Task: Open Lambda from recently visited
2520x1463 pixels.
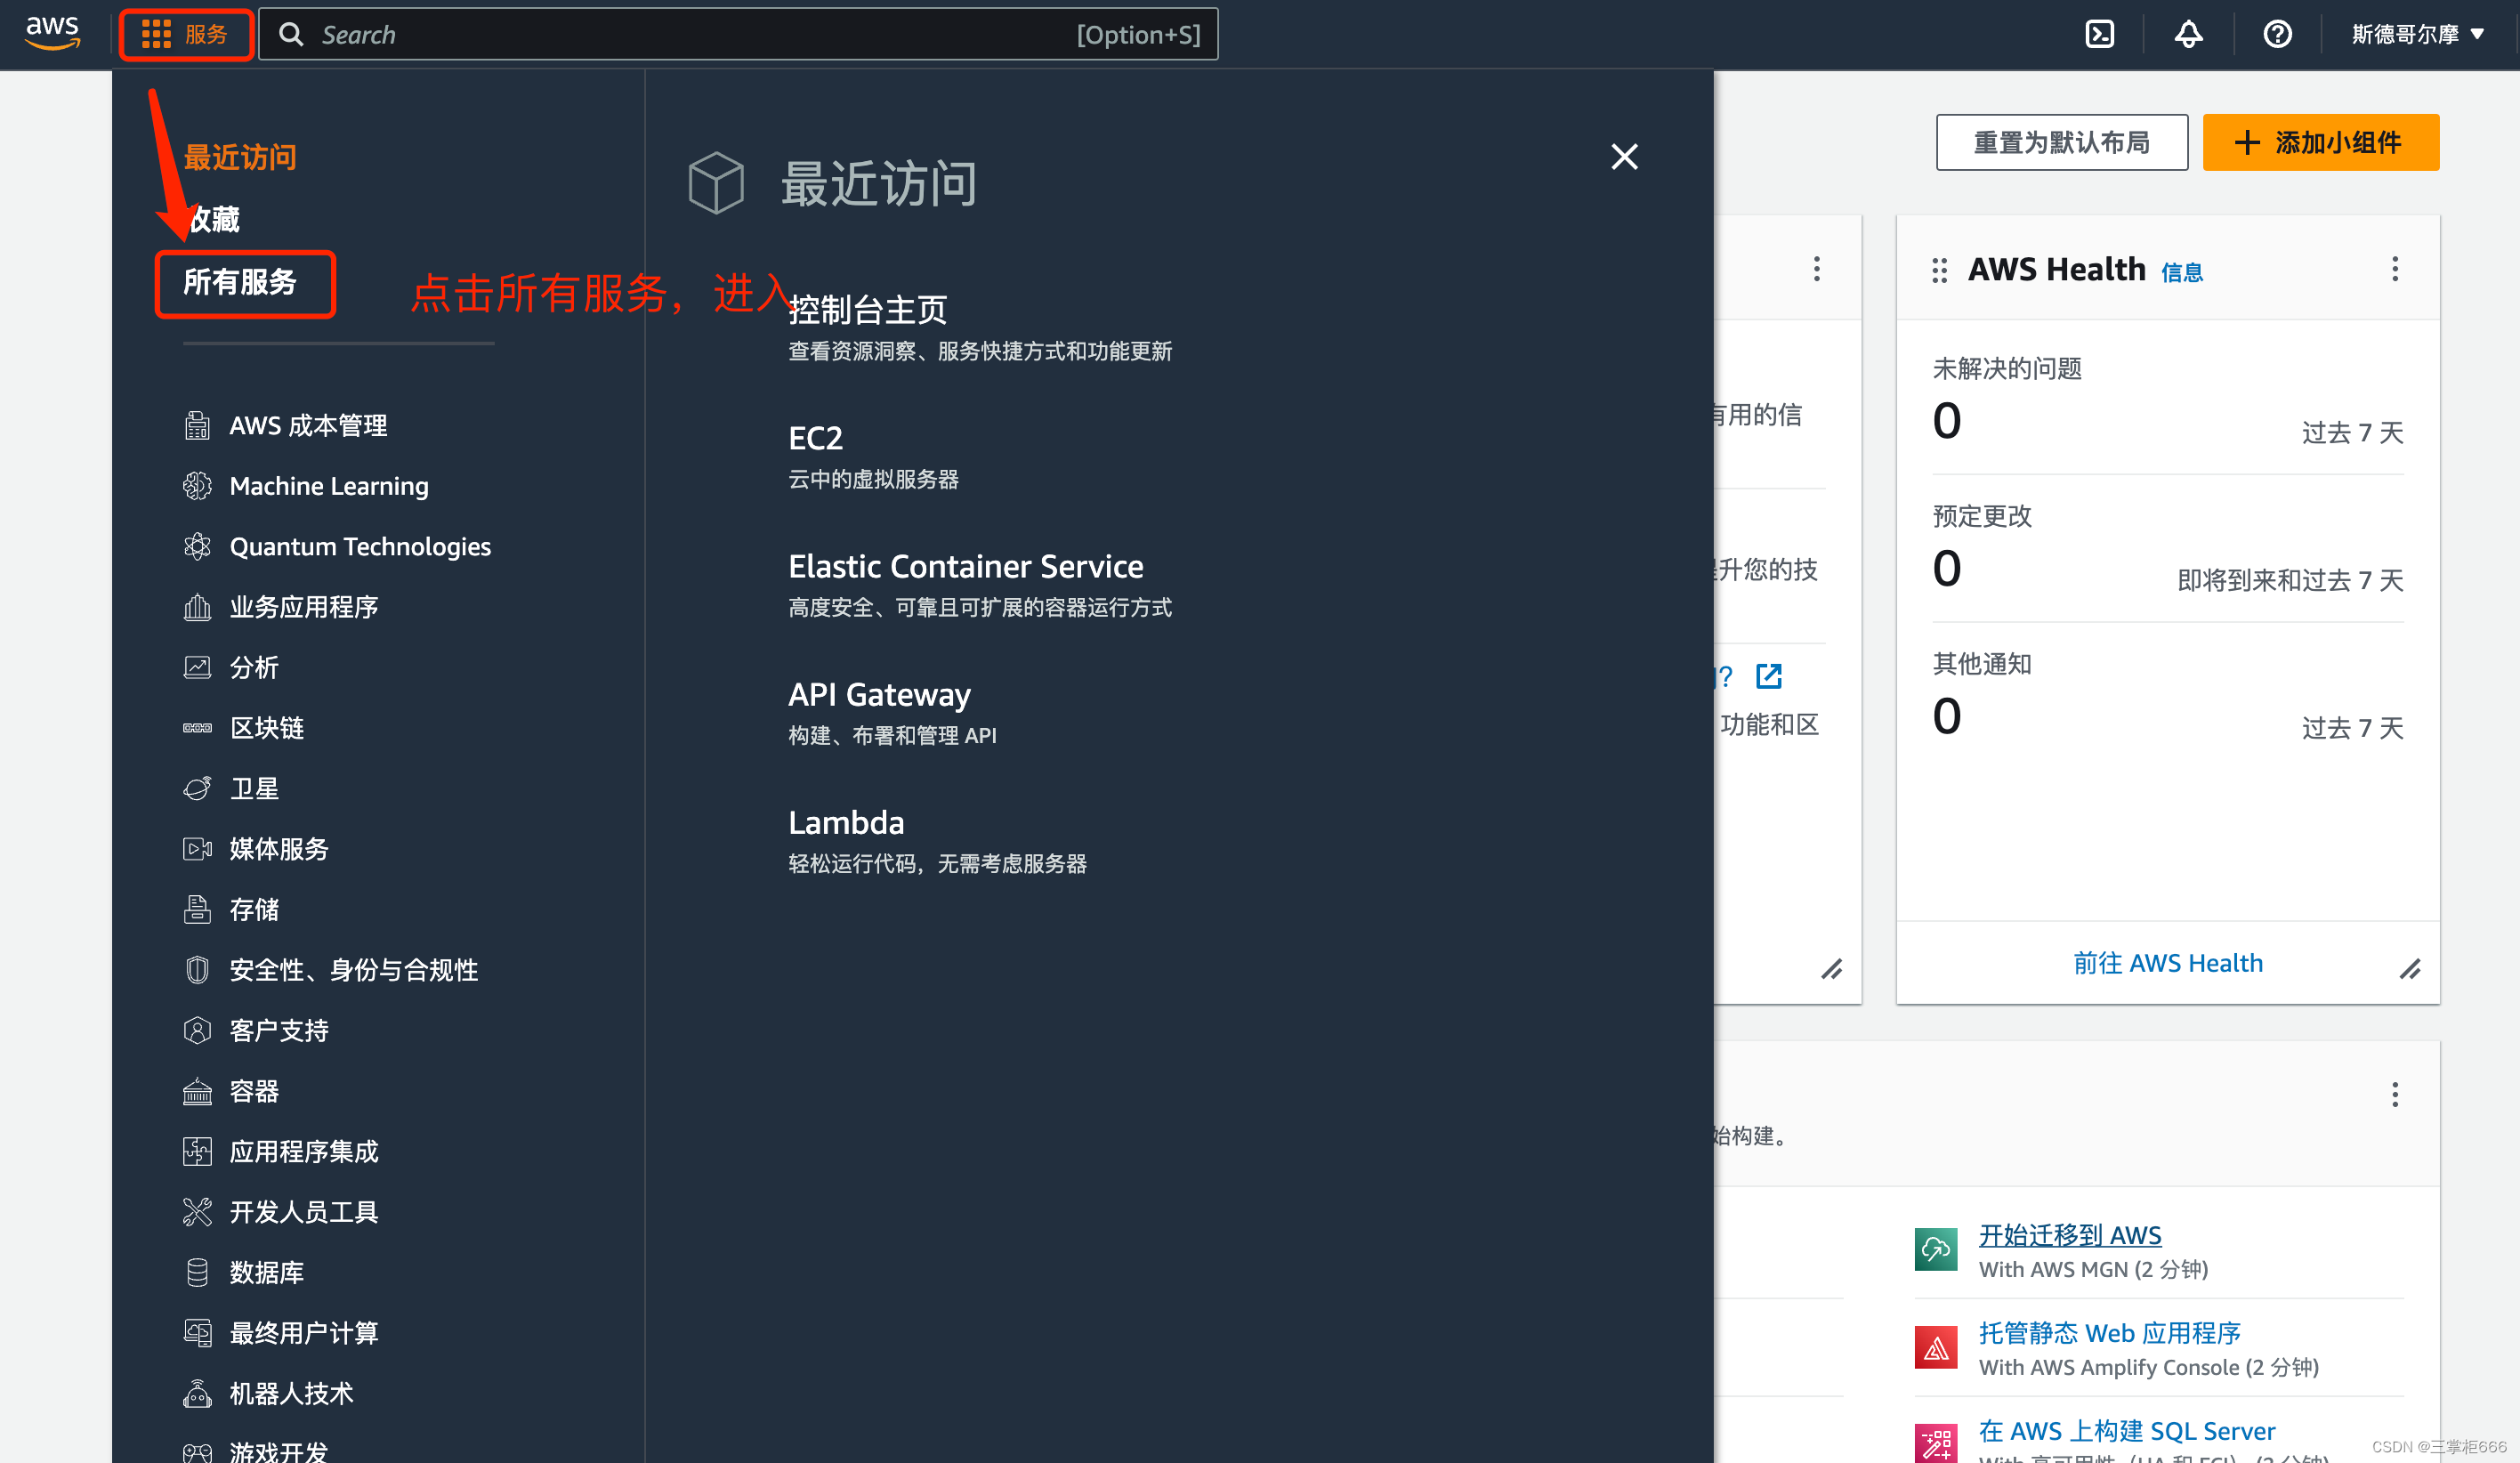Action: coord(846,822)
